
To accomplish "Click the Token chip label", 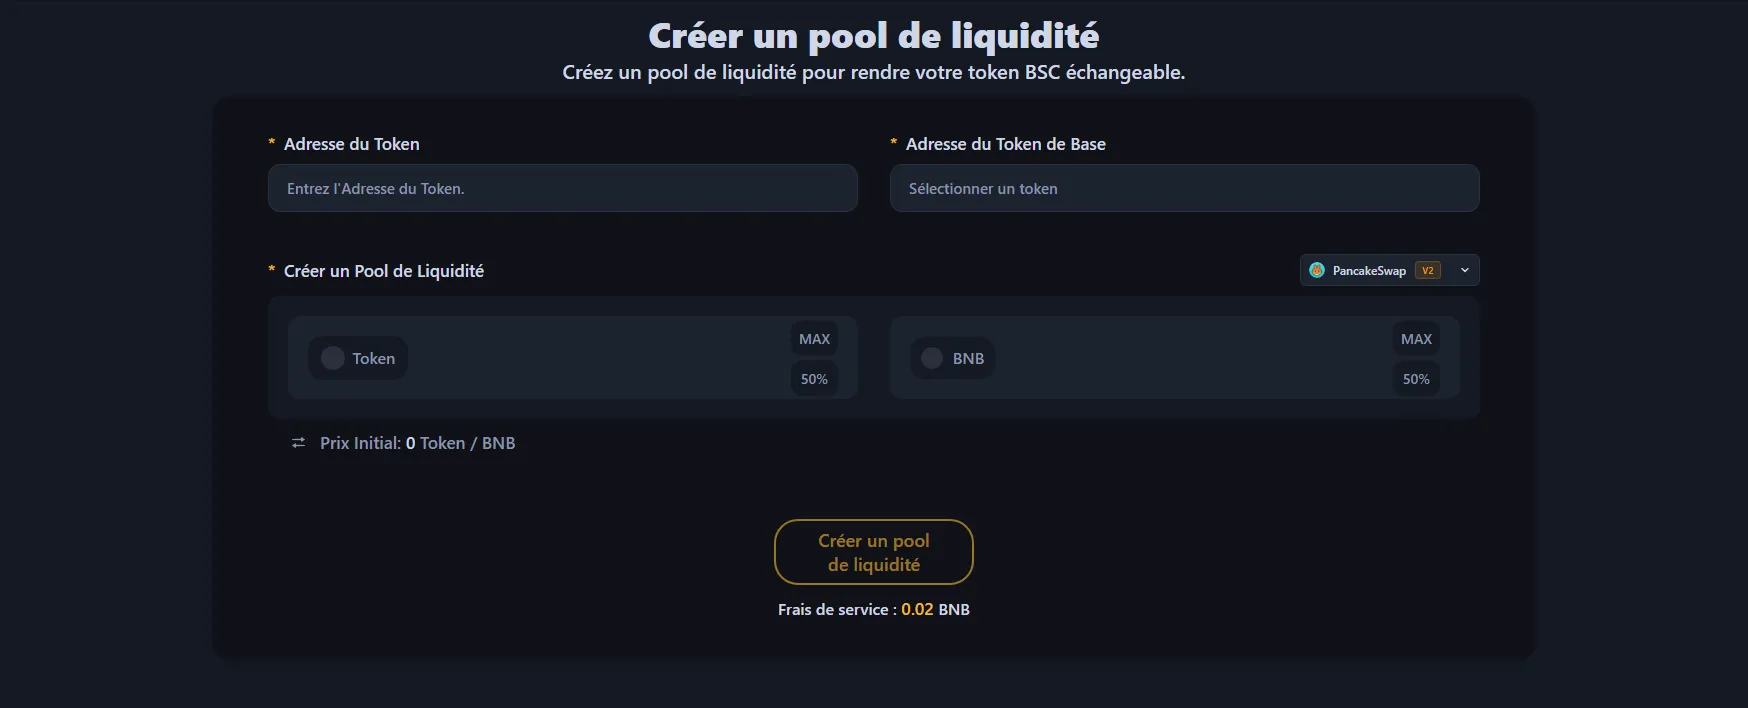I will (x=373, y=358).
